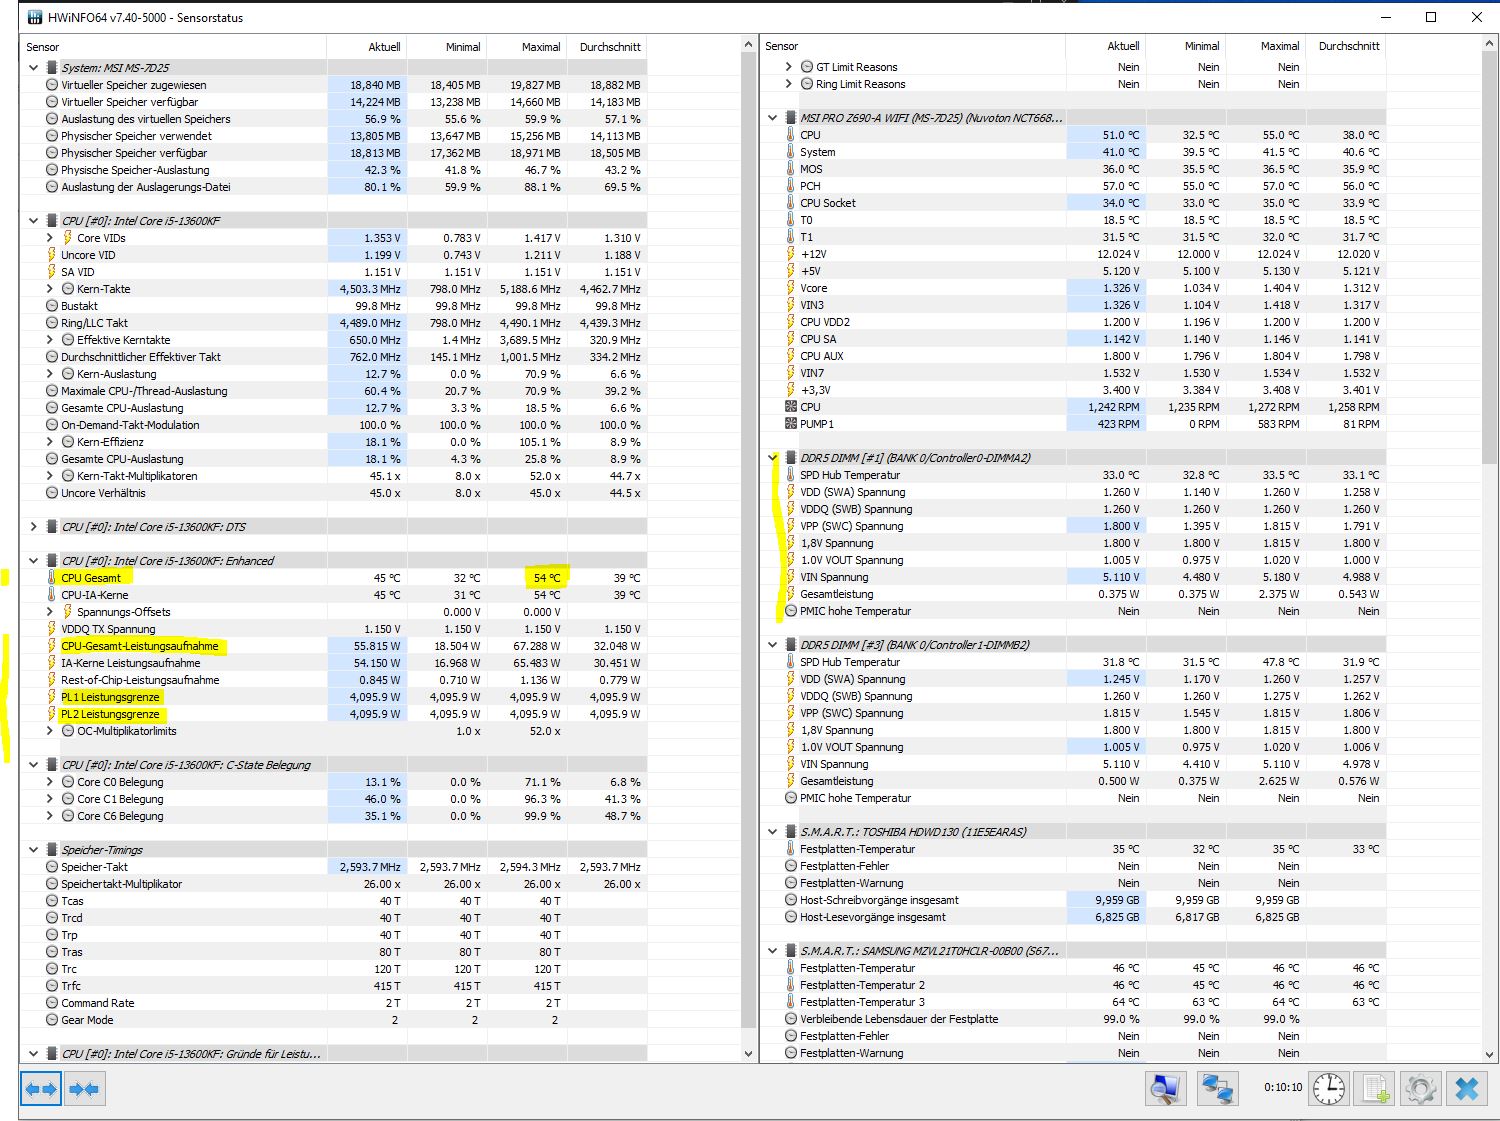This screenshot has width=1500, height=1121.
Task: Click the left panel scrollbar down arrow
Action: [x=749, y=1054]
